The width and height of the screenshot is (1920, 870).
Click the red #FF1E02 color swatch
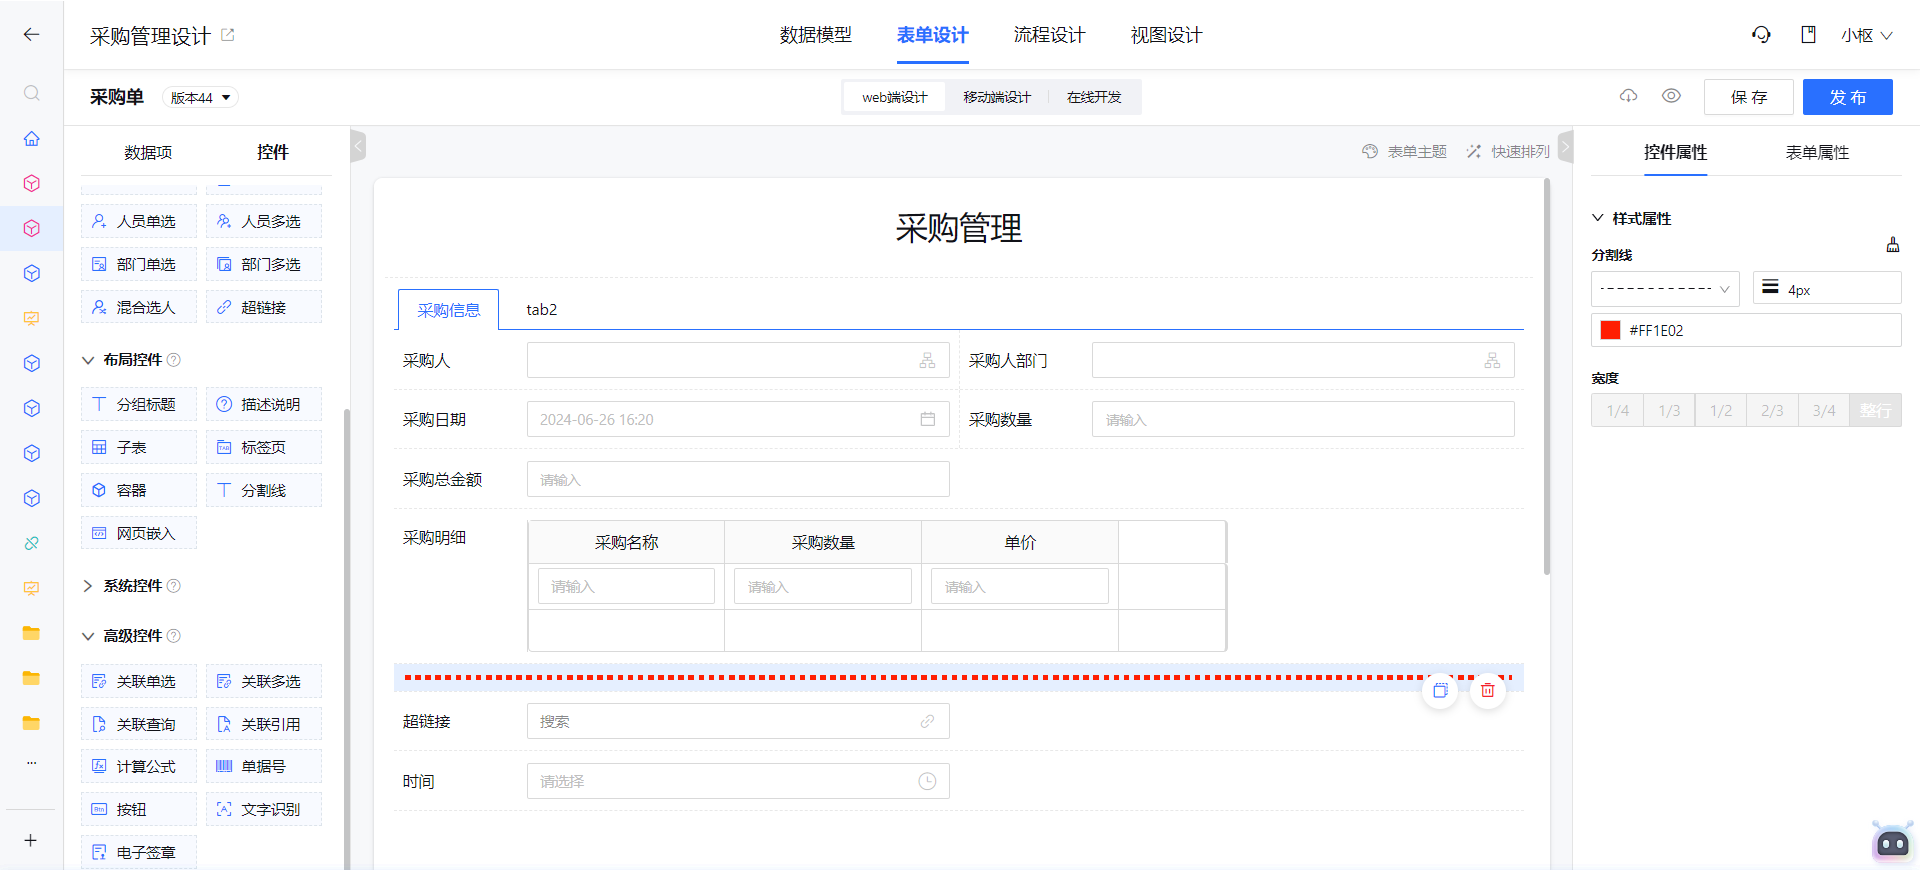click(x=1610, y=330)
